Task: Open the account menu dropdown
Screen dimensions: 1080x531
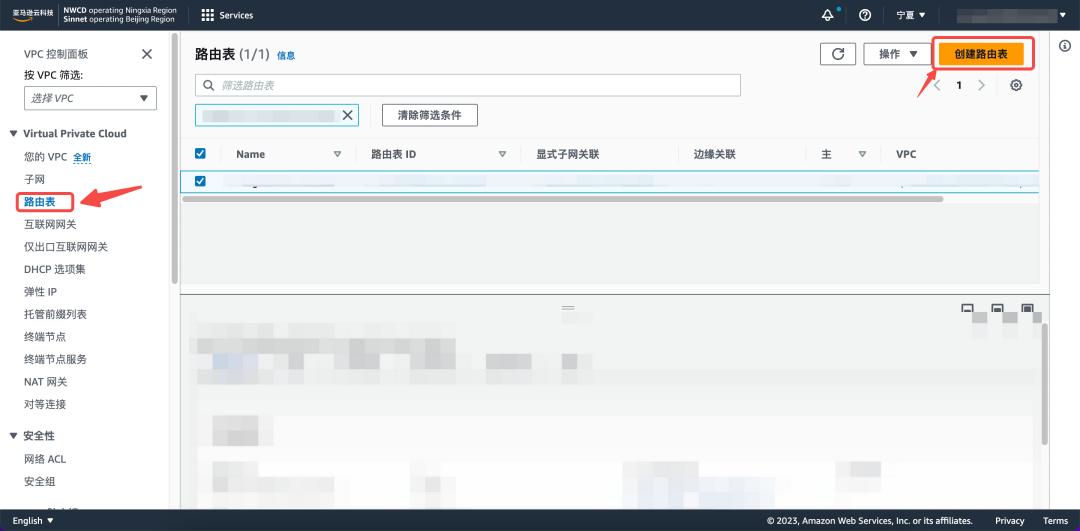Action: point(1012,15)
